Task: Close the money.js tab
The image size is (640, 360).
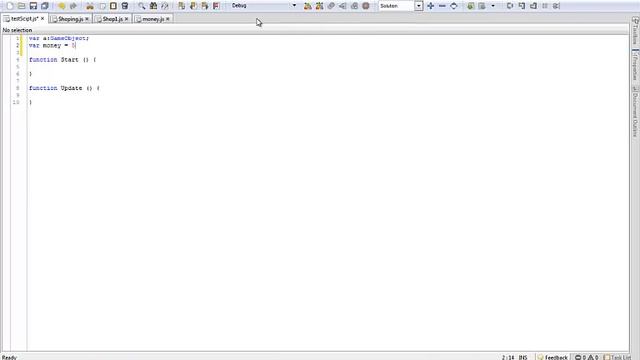Action: 167,19
